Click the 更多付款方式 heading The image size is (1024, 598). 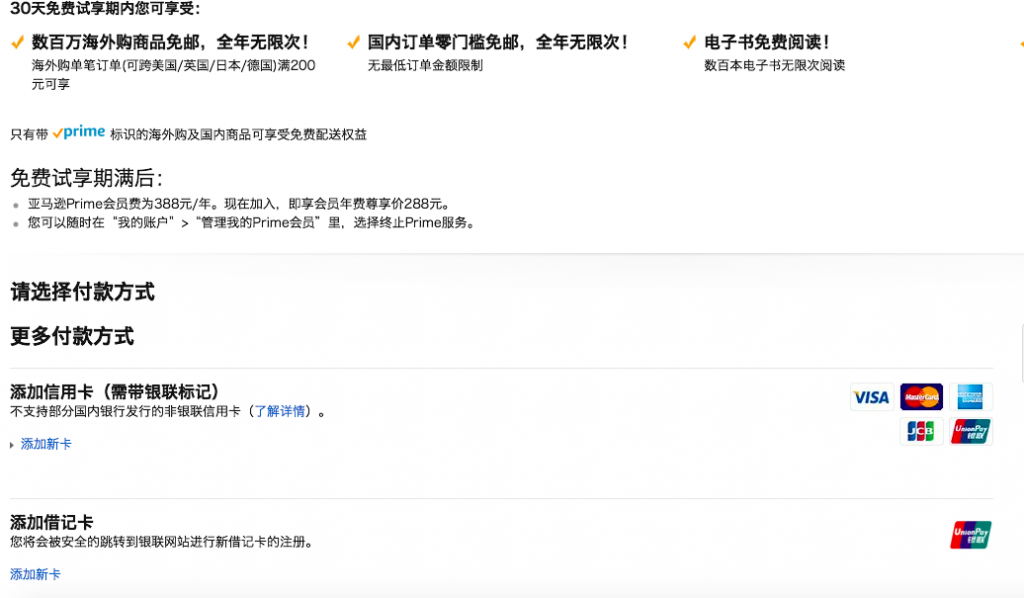click(72, 336)
